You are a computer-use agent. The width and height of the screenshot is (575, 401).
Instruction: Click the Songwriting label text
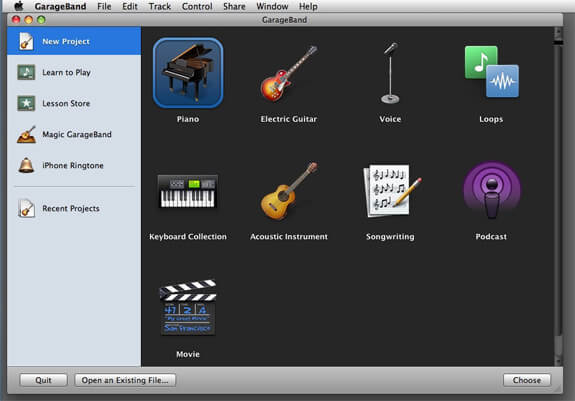390,237
